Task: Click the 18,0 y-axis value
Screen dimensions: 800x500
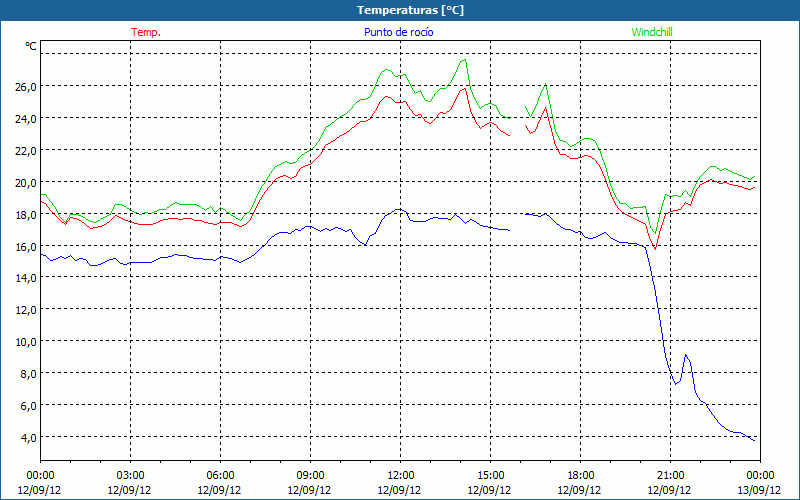Action: (26, 214)
